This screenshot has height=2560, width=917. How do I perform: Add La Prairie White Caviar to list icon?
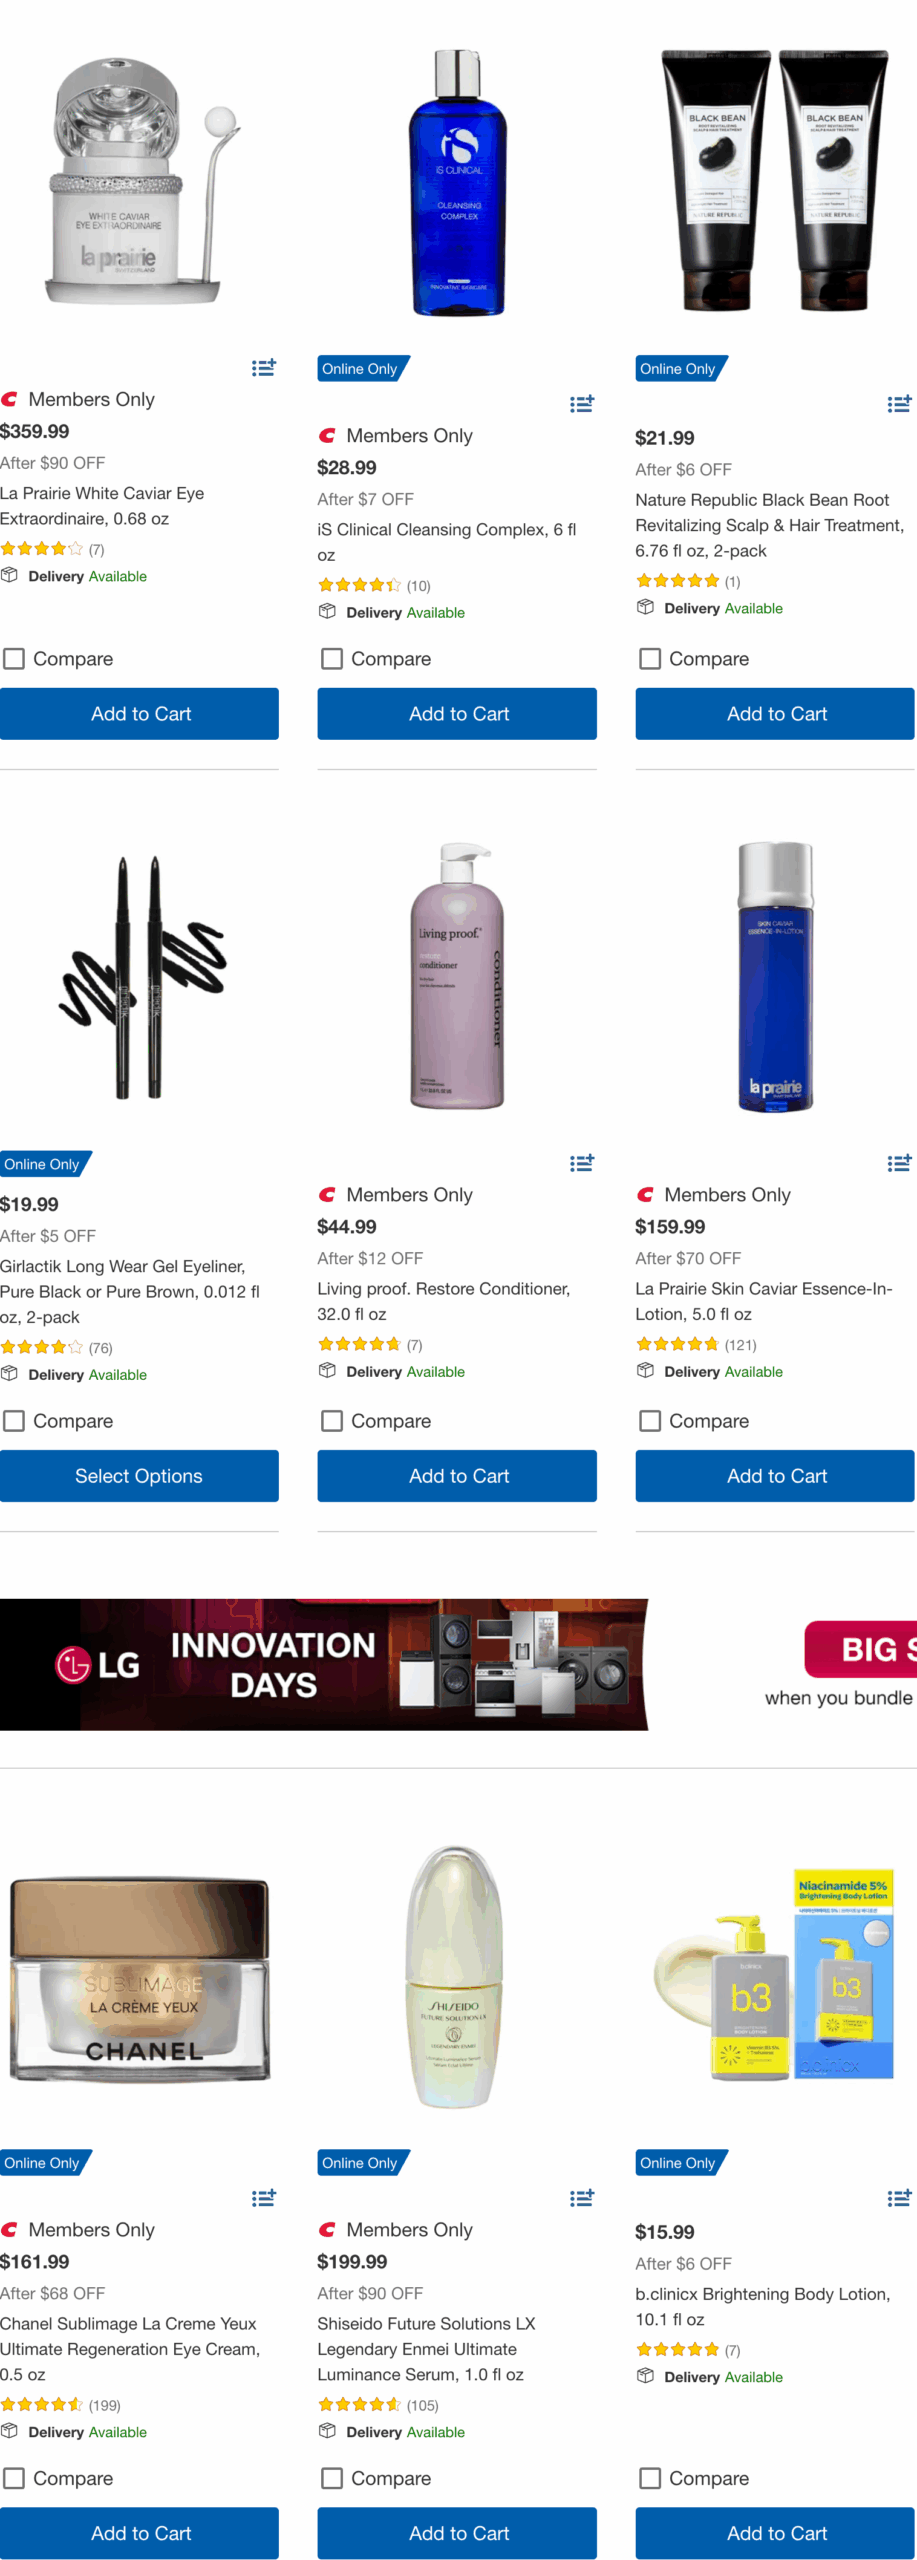(x=263, y=368)
